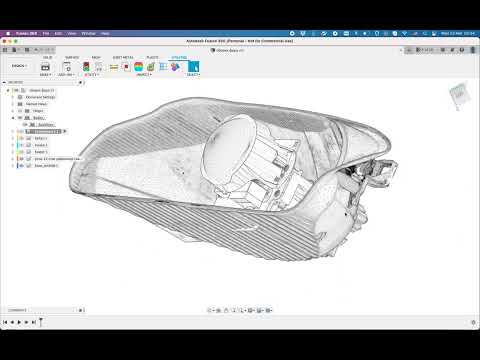Viewport: 480px width, 360px height.
Task: Open the Help menu in menu bar
Action: pos(105,33)
